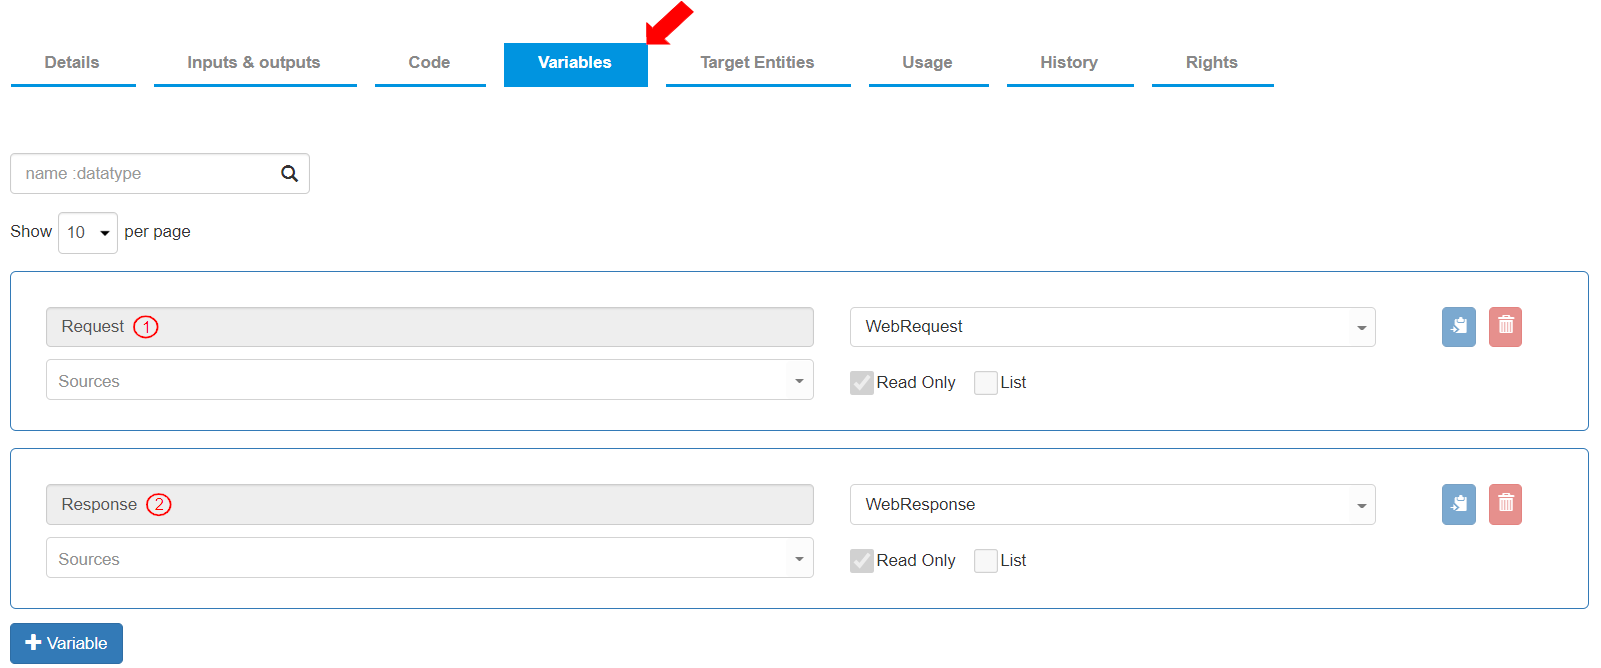The width and height of the screenshot is (1601, 668).
Task: Expand Sources dropdown for Response variable
Action: pyautogui.click(x=429, y=559)
